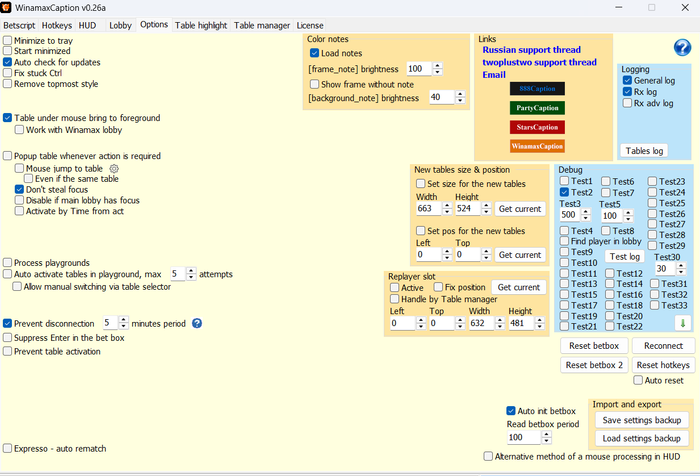Screen dimensions: 700x476
Task: Increase the playground max attempts spinner
Action: 191,271
